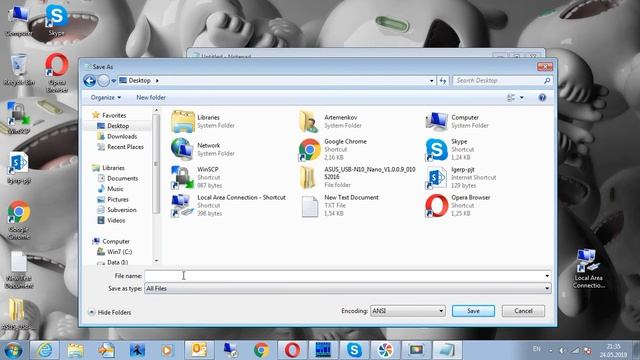
Task: Open Opera from the taskbar
Action: [x=292, y=350]
